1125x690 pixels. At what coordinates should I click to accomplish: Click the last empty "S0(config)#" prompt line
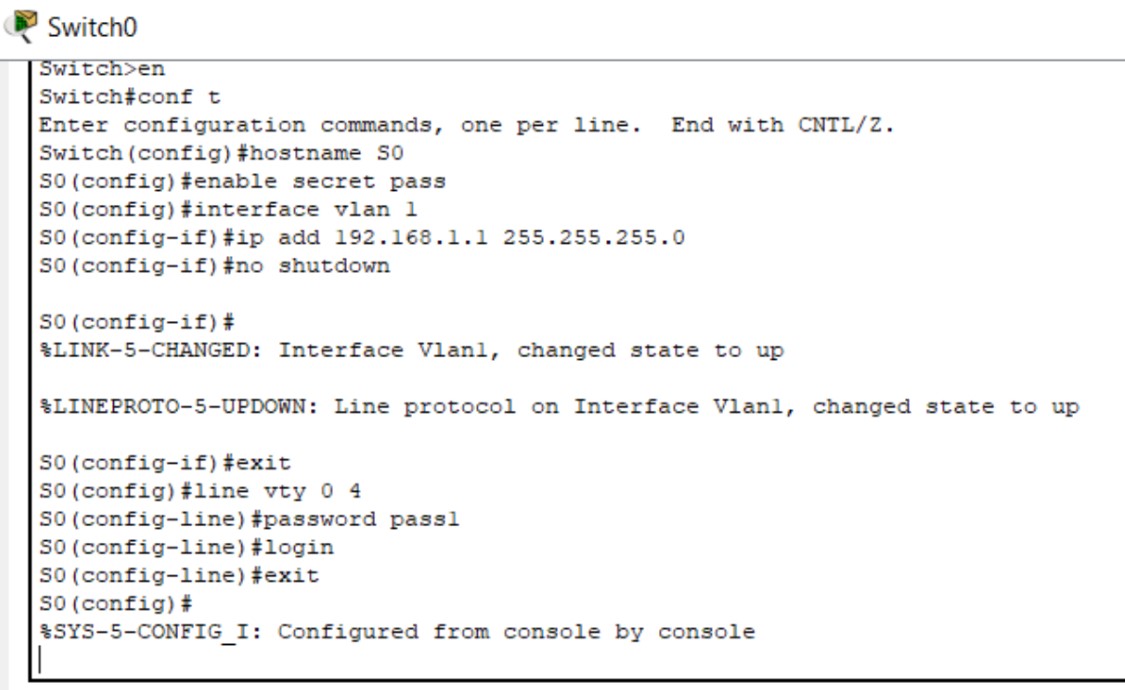pyautogui.click(x=115, y=603)
